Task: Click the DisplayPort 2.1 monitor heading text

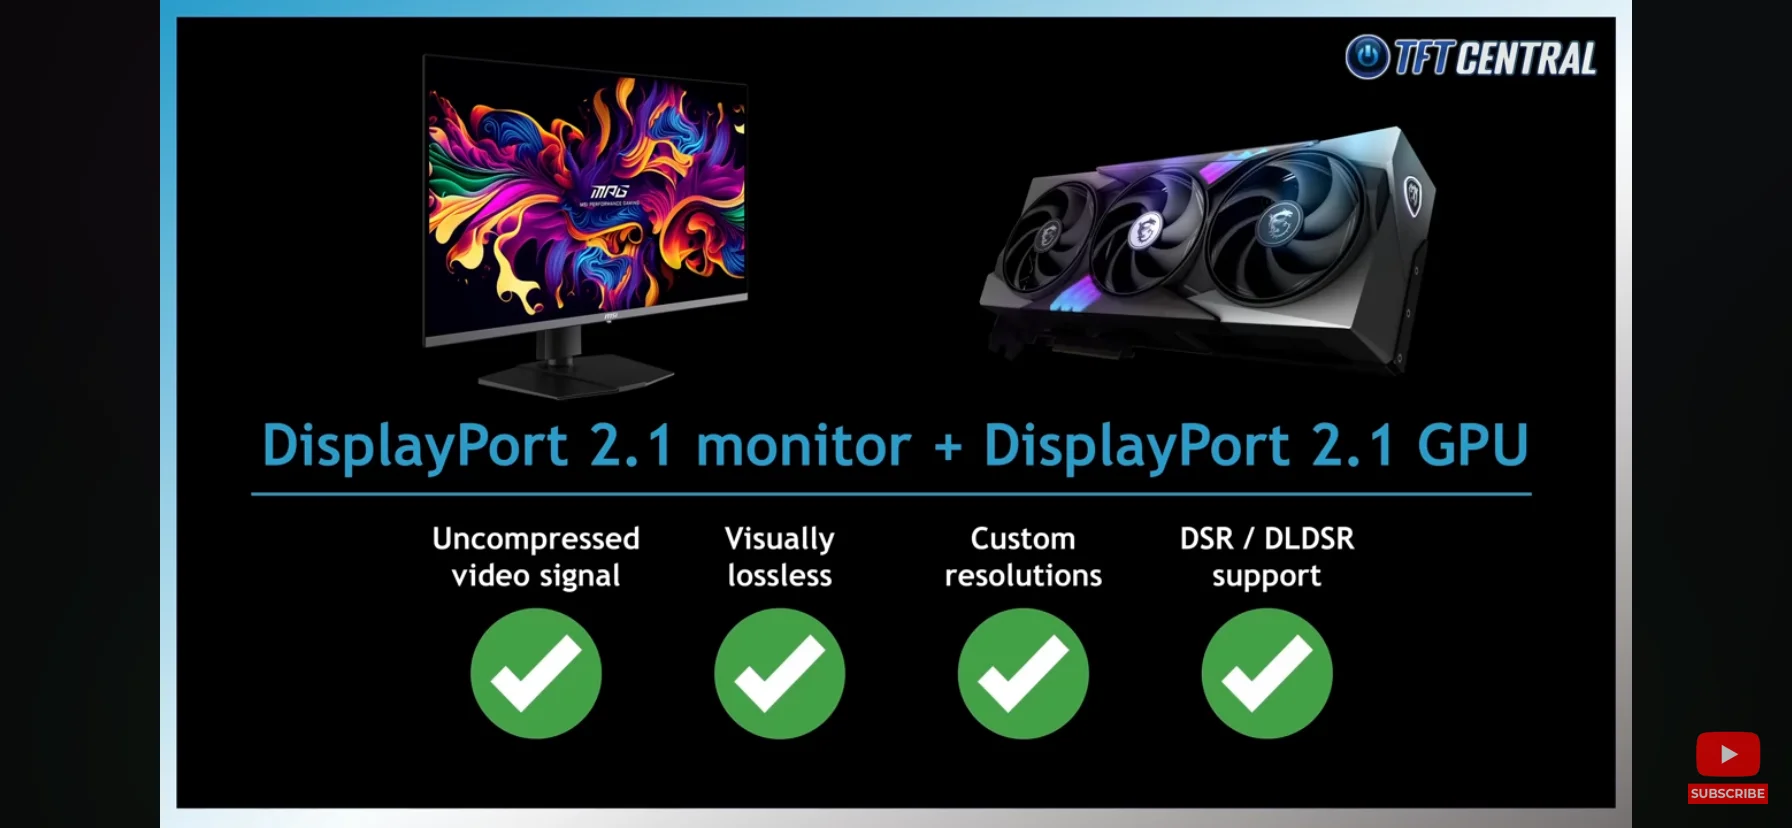Action: click(x=586, y=446)
